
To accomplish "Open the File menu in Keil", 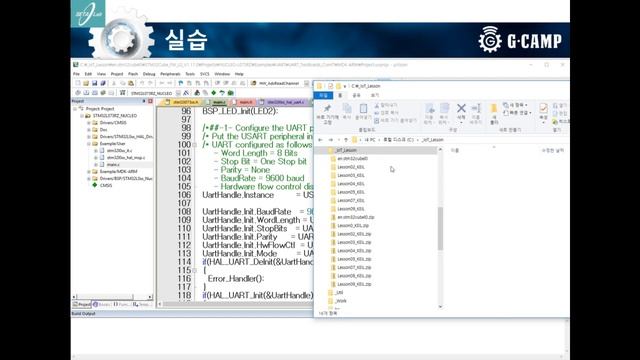I will point(76,74).
